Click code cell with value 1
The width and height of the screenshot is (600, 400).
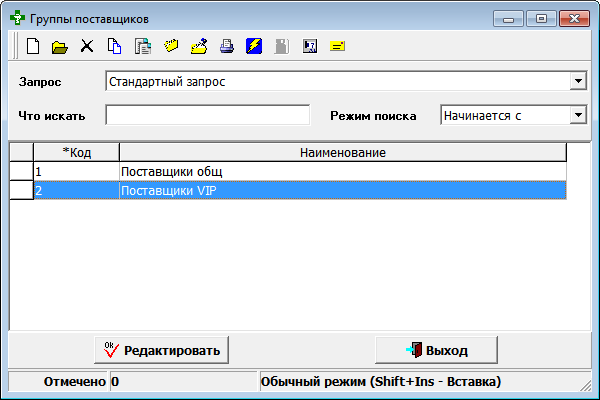[x=77, y=171]
